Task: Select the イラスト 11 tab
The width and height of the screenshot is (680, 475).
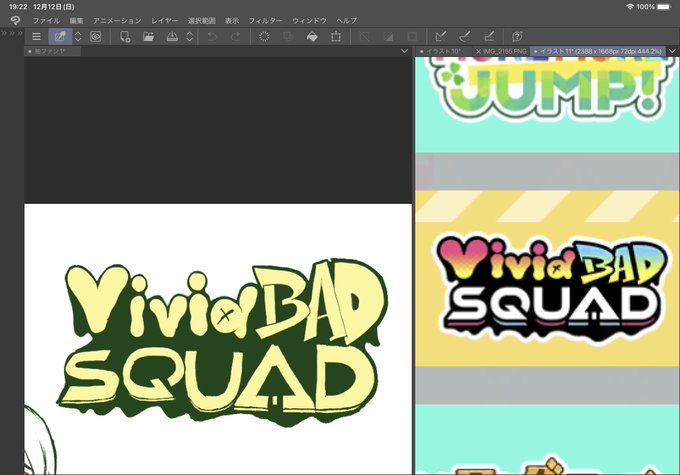Action: pos(598,51)
